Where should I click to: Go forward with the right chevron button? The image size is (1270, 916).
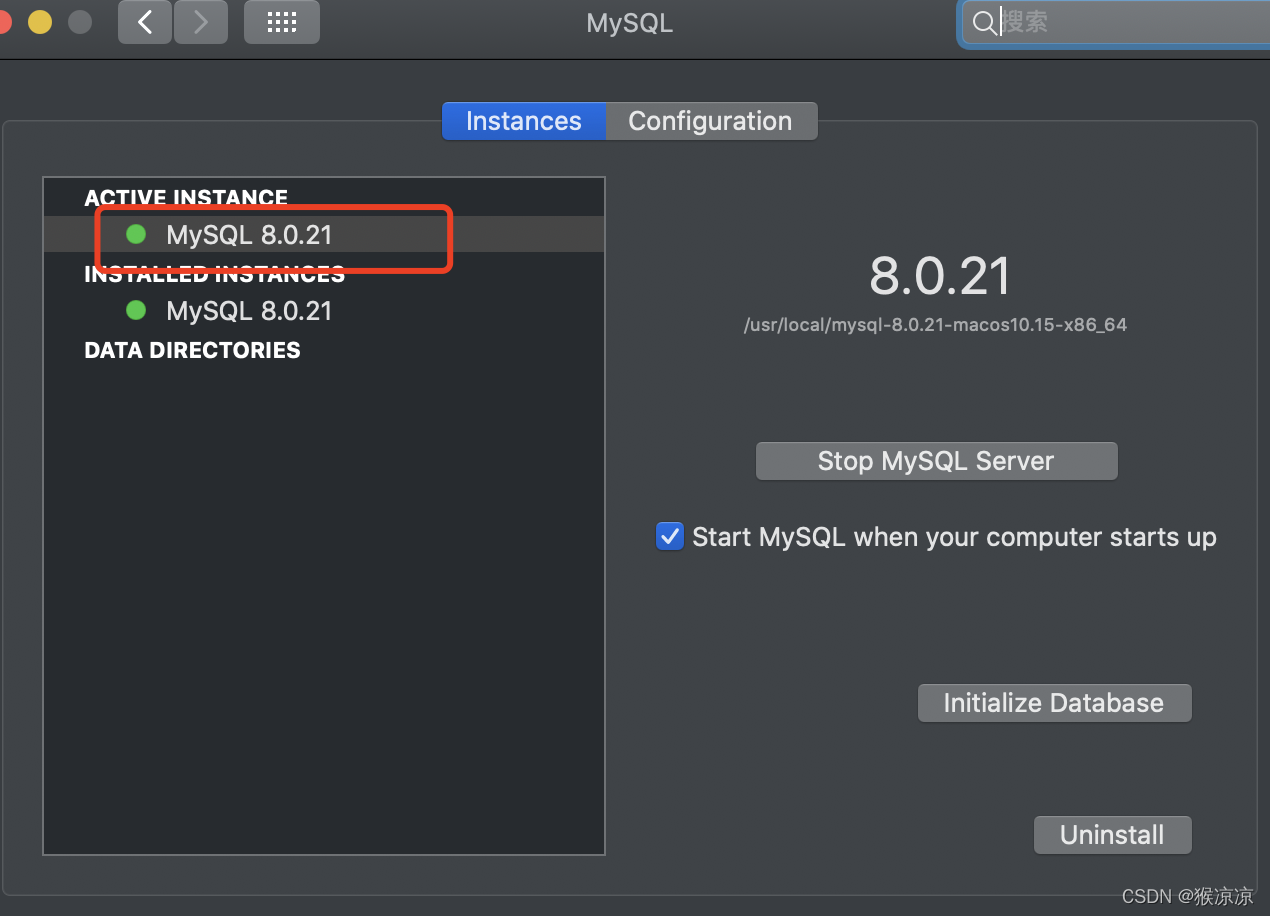point(201,22)
